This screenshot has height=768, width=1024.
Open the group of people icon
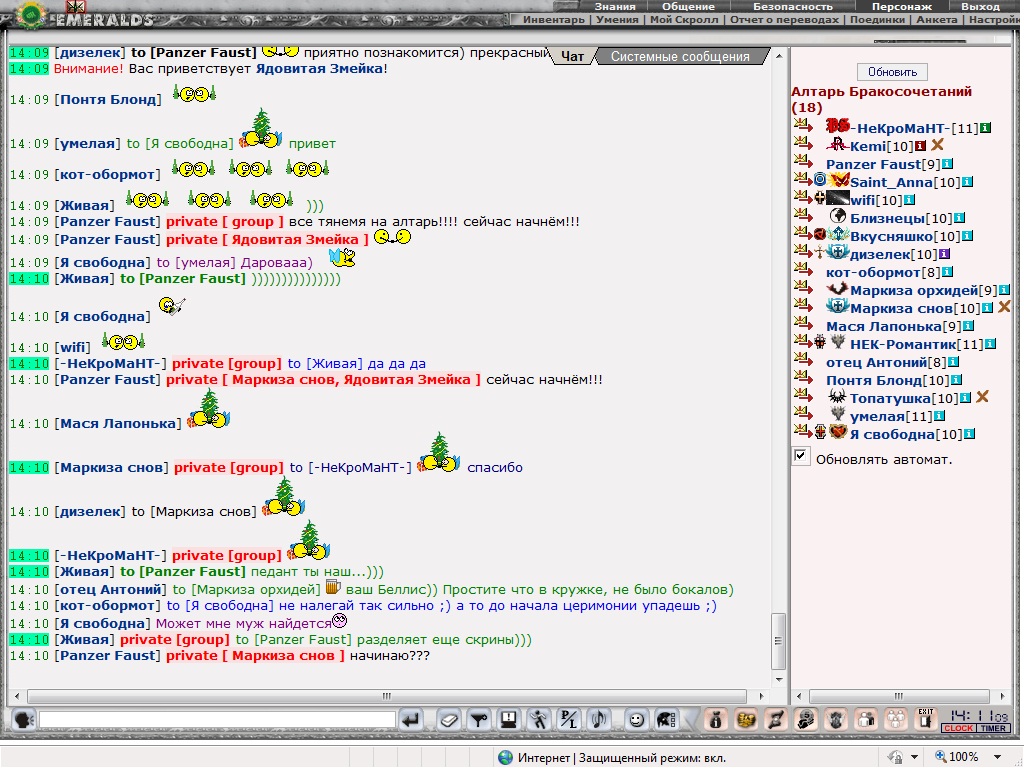tap(896, 720)
